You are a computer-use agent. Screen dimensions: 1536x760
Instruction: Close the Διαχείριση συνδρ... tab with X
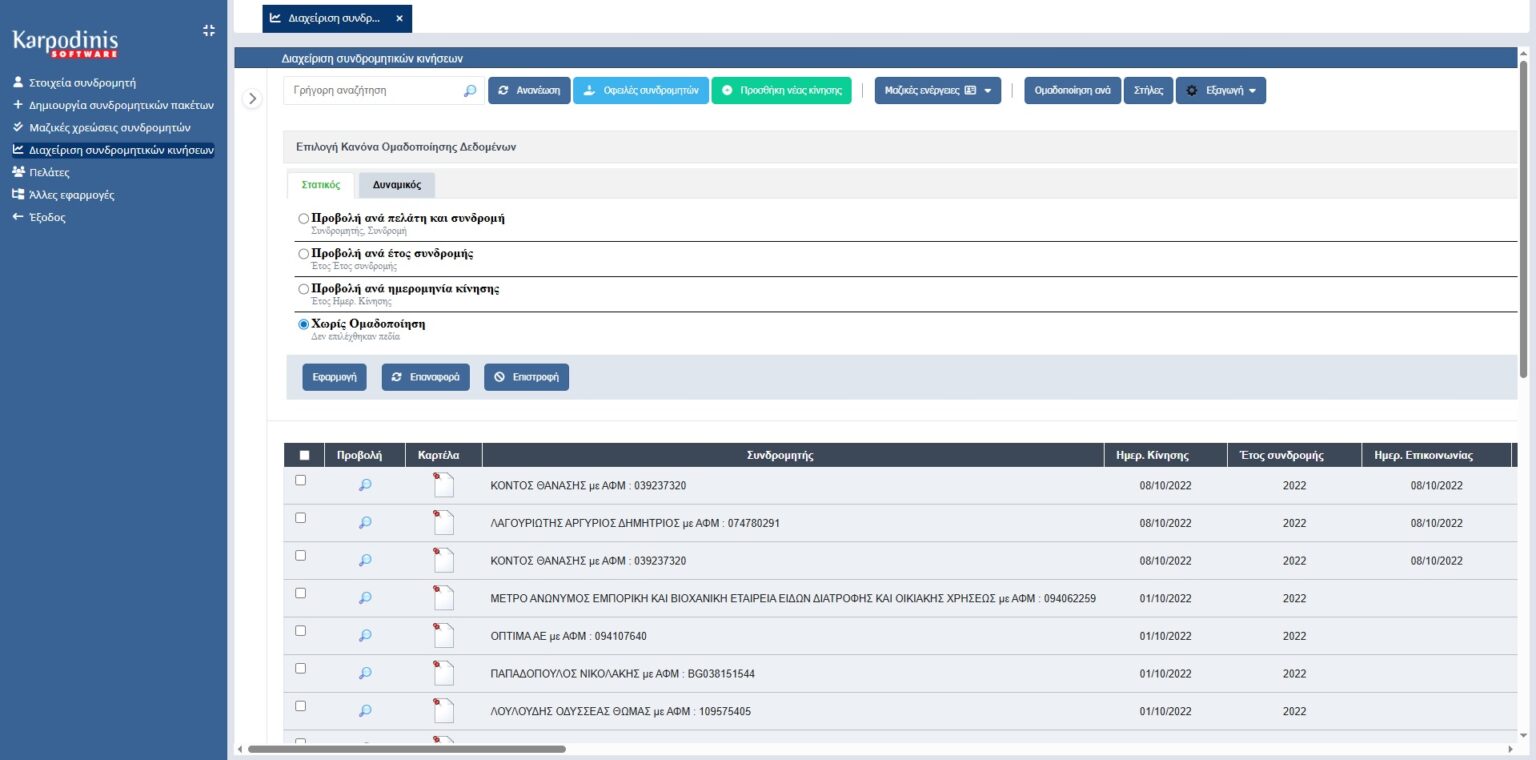[x=399, y=18]
